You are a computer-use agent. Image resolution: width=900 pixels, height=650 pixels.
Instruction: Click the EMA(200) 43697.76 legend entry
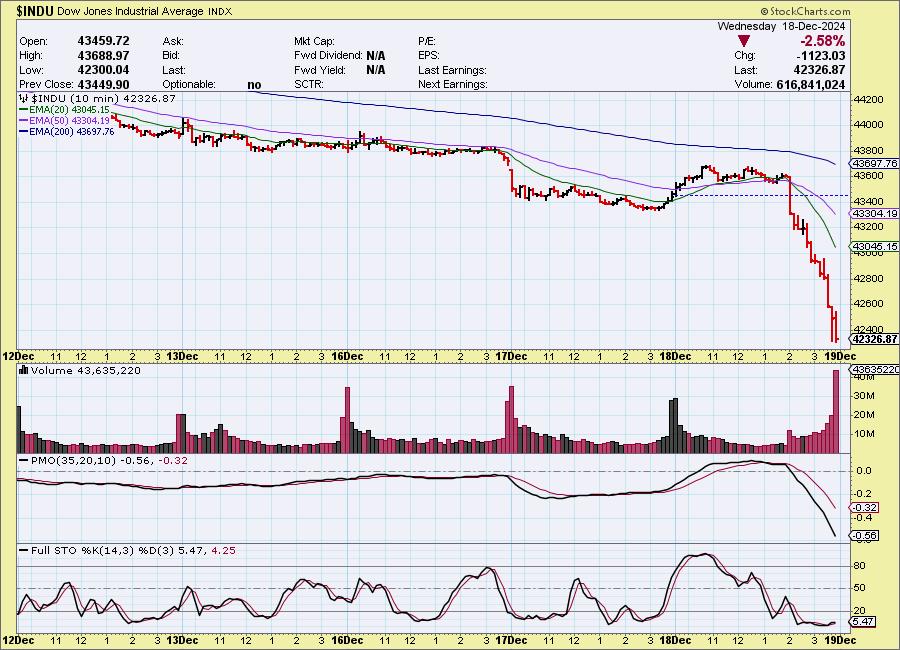coord(67,131)
